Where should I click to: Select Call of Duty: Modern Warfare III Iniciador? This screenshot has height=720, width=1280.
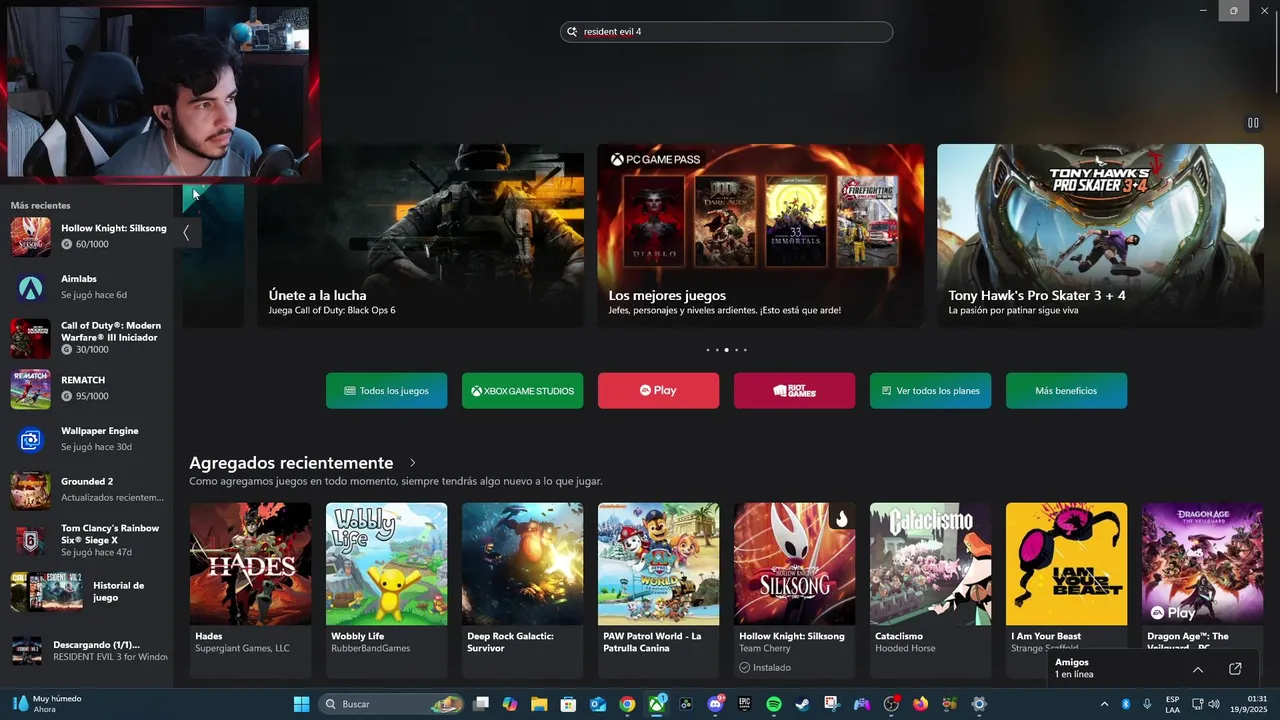tap(88, 338)
